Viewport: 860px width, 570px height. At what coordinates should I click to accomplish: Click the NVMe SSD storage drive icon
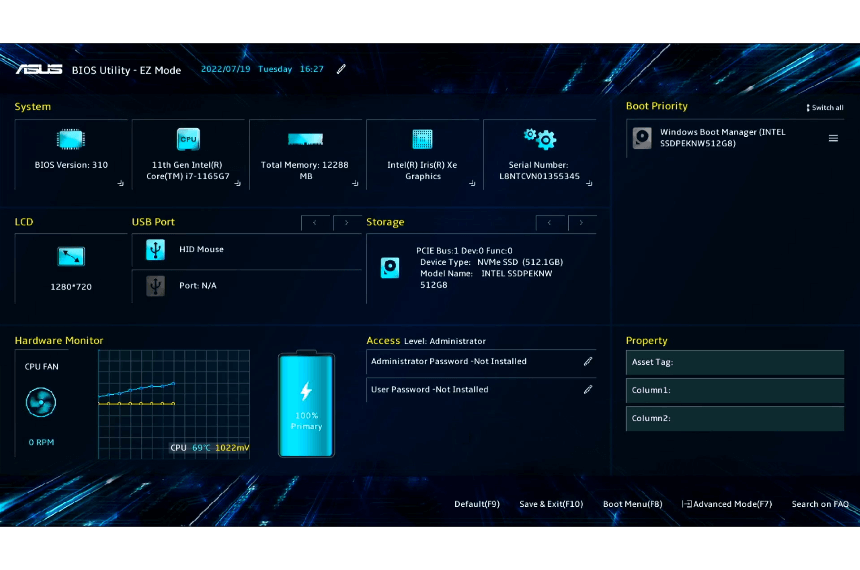tap(390, 268)
